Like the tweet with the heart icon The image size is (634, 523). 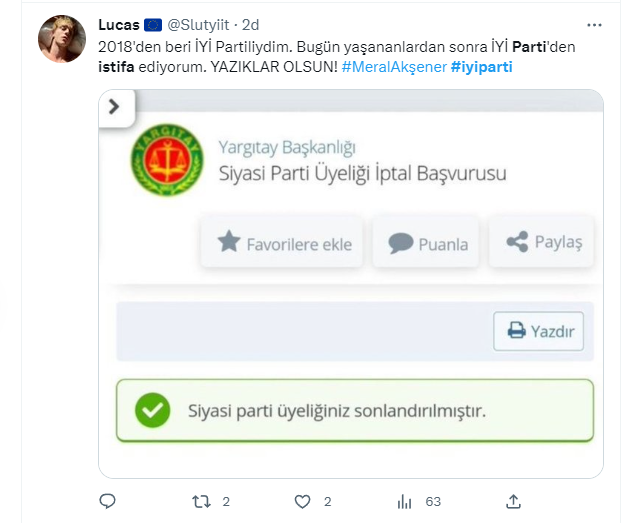[x=303, y=500]
